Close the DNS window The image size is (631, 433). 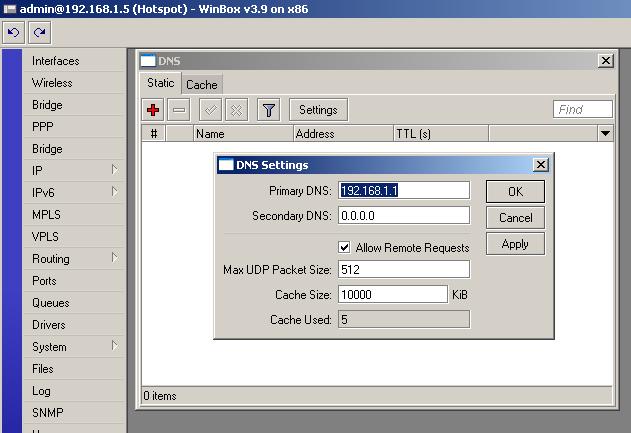pos(605,61)
